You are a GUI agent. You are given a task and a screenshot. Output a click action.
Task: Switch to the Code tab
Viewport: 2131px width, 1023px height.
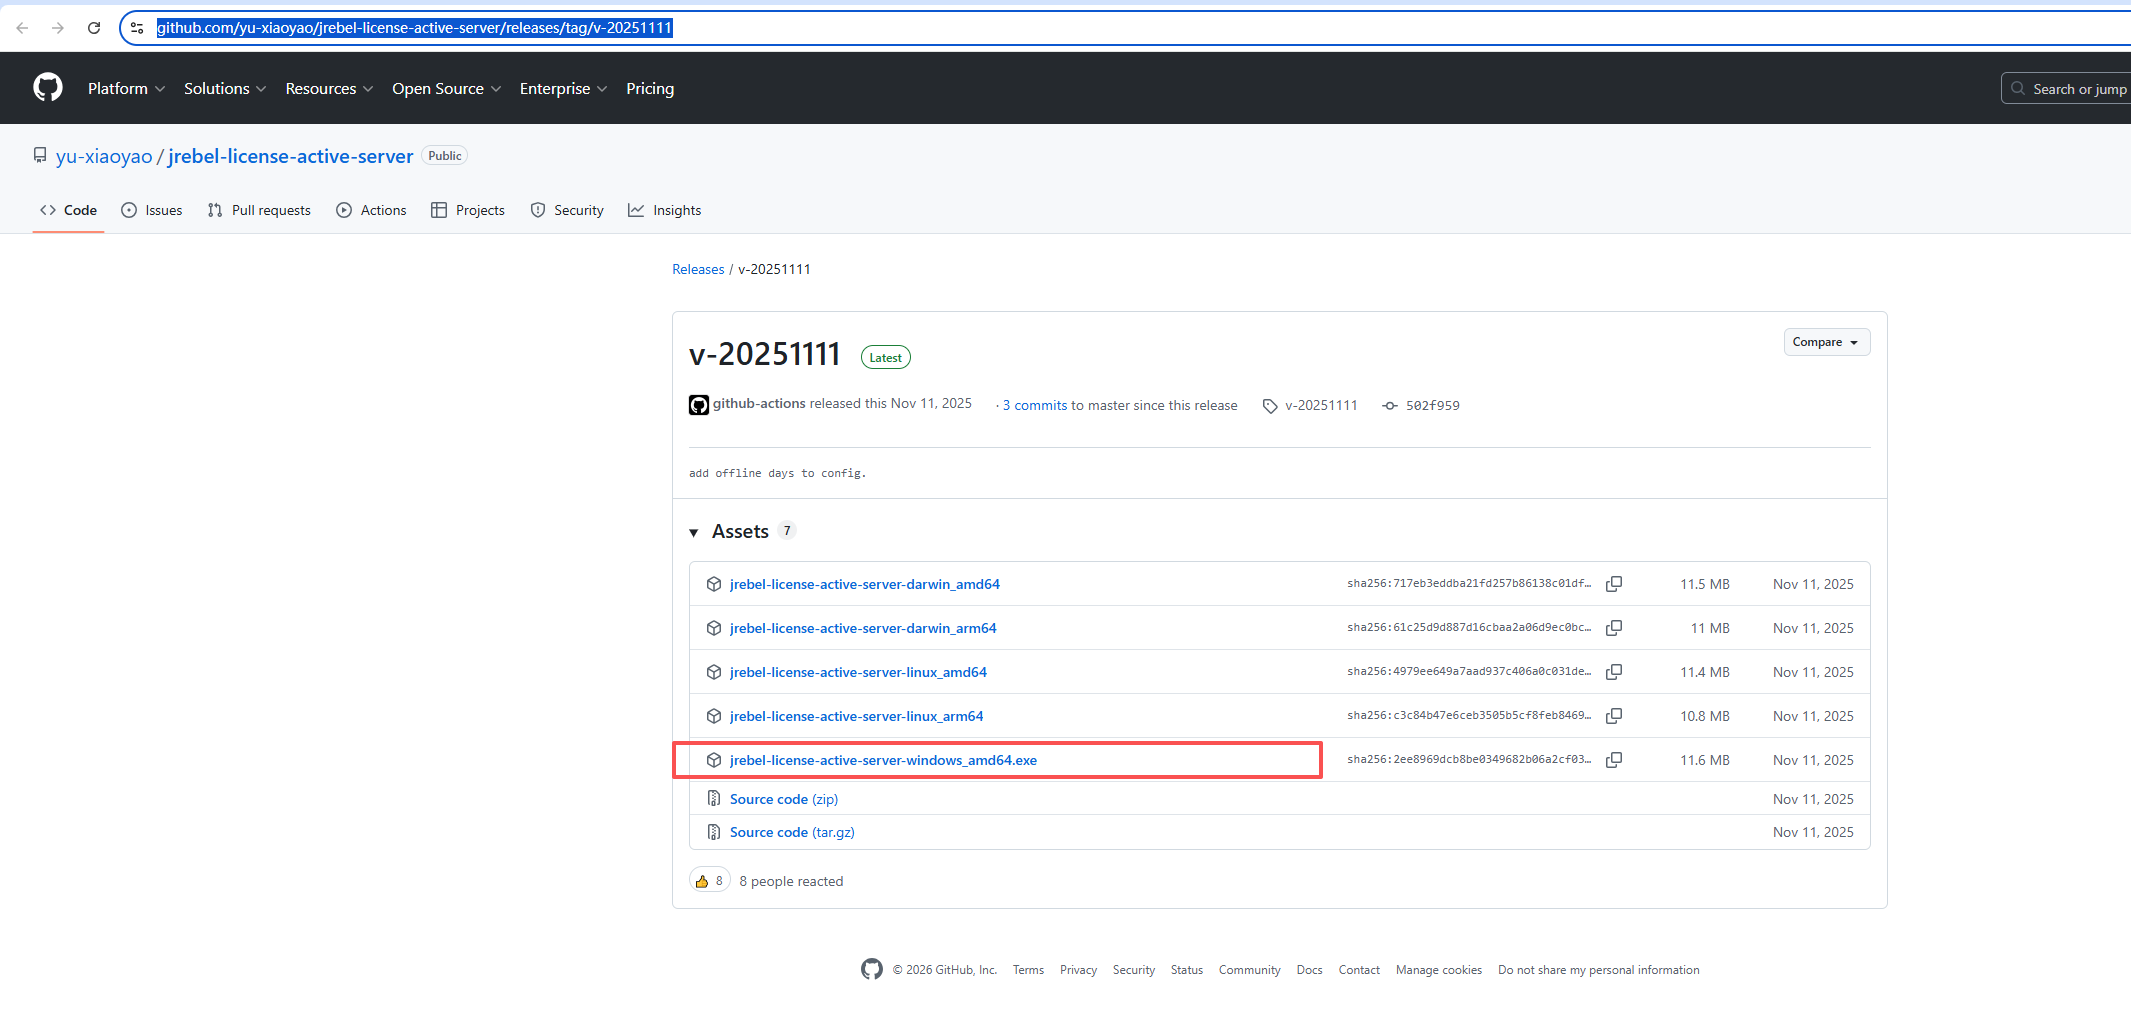(68, 210)
